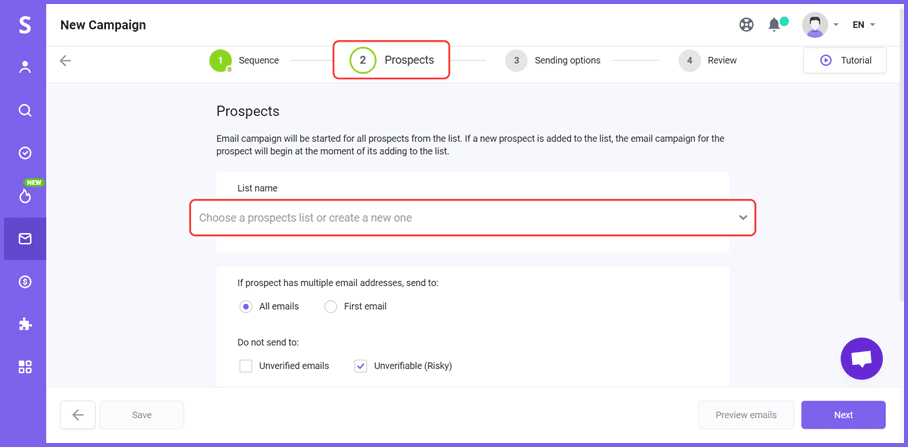The height and width of the screenshot is (447, 908).
Task: Select the First email radio option
Action: point(331,306)
